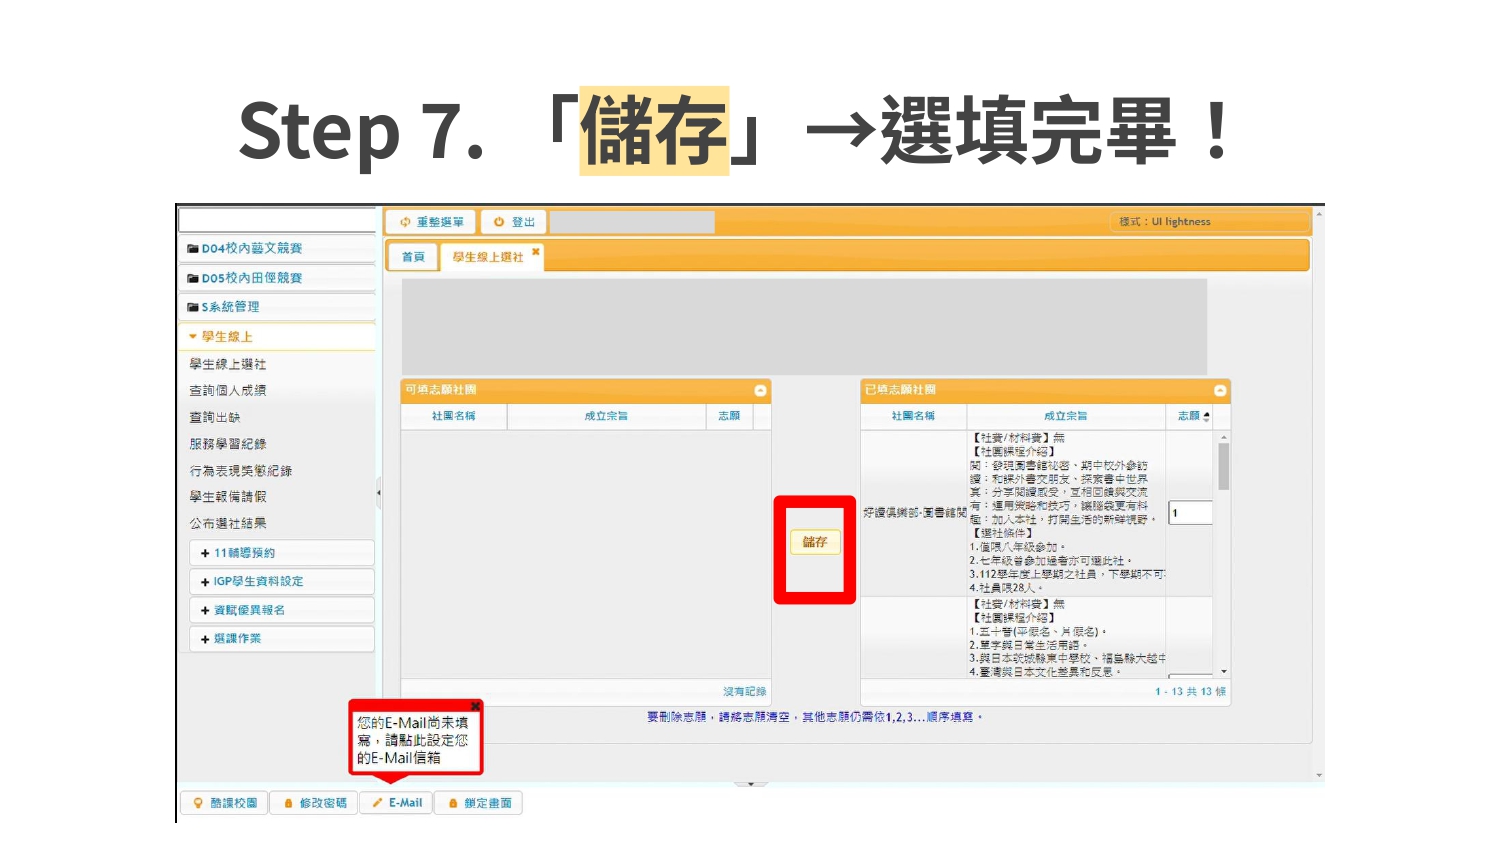
Task: Expand the 11輔導預約 section
Action: click(x=205, y=553)
